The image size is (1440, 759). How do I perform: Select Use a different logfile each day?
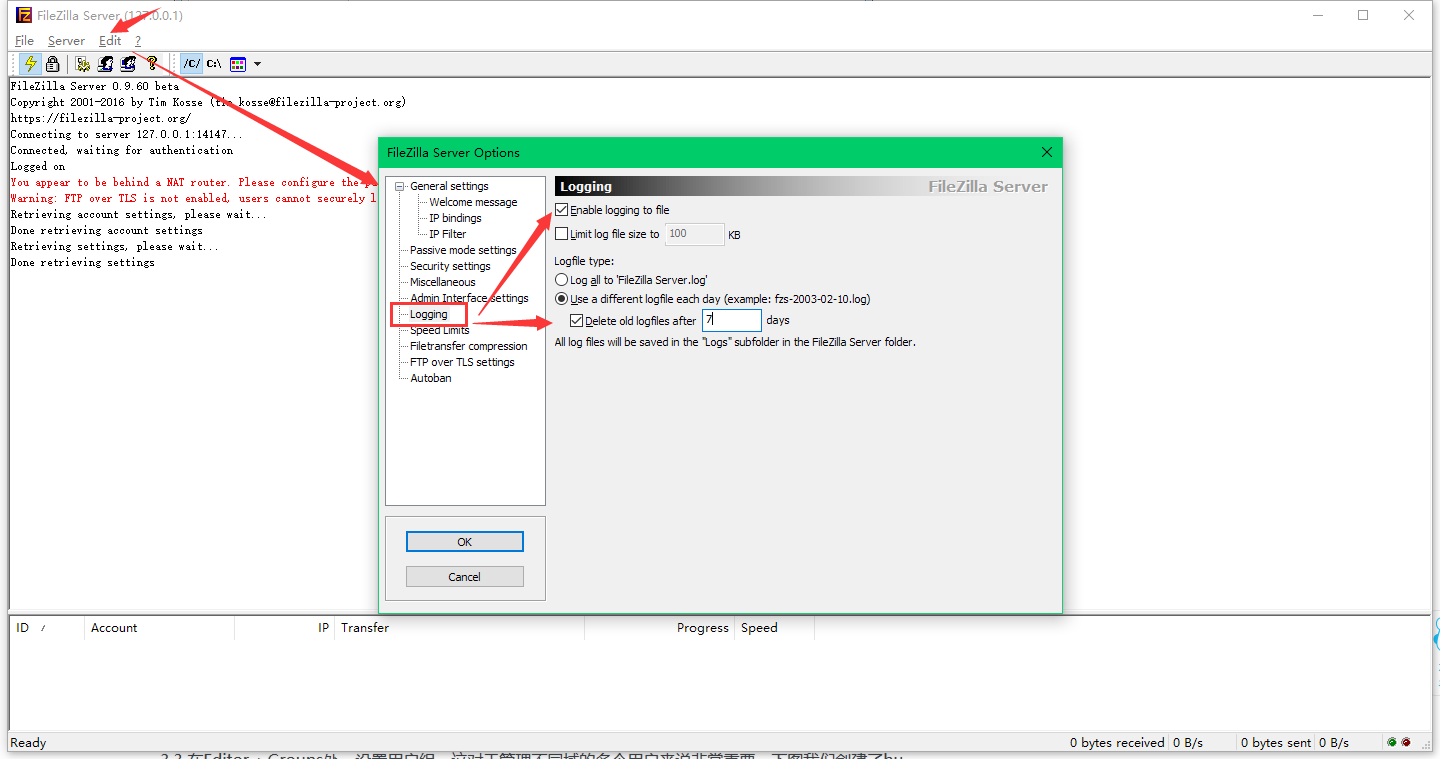click(562, 299)
